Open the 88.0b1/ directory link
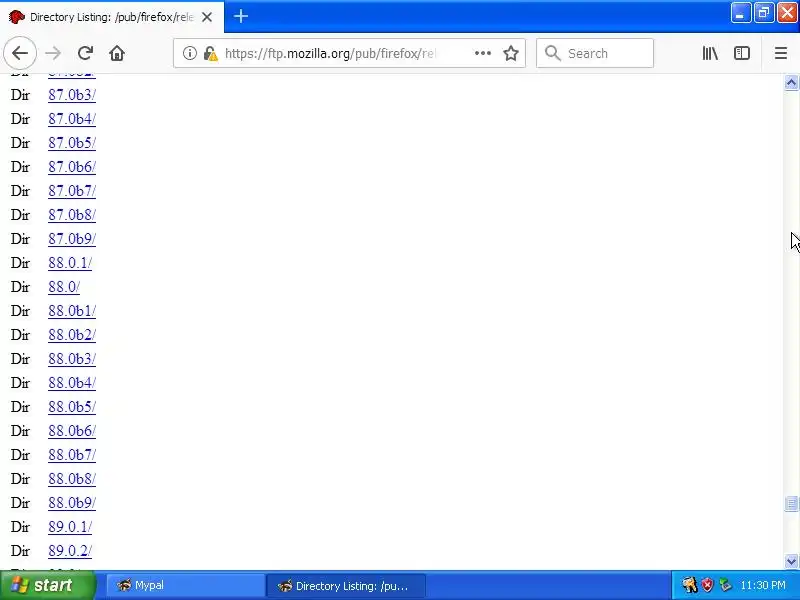Image resolution: width=800 pixels, height=600 pixels. pyautogui.click(x=72, y=311)
